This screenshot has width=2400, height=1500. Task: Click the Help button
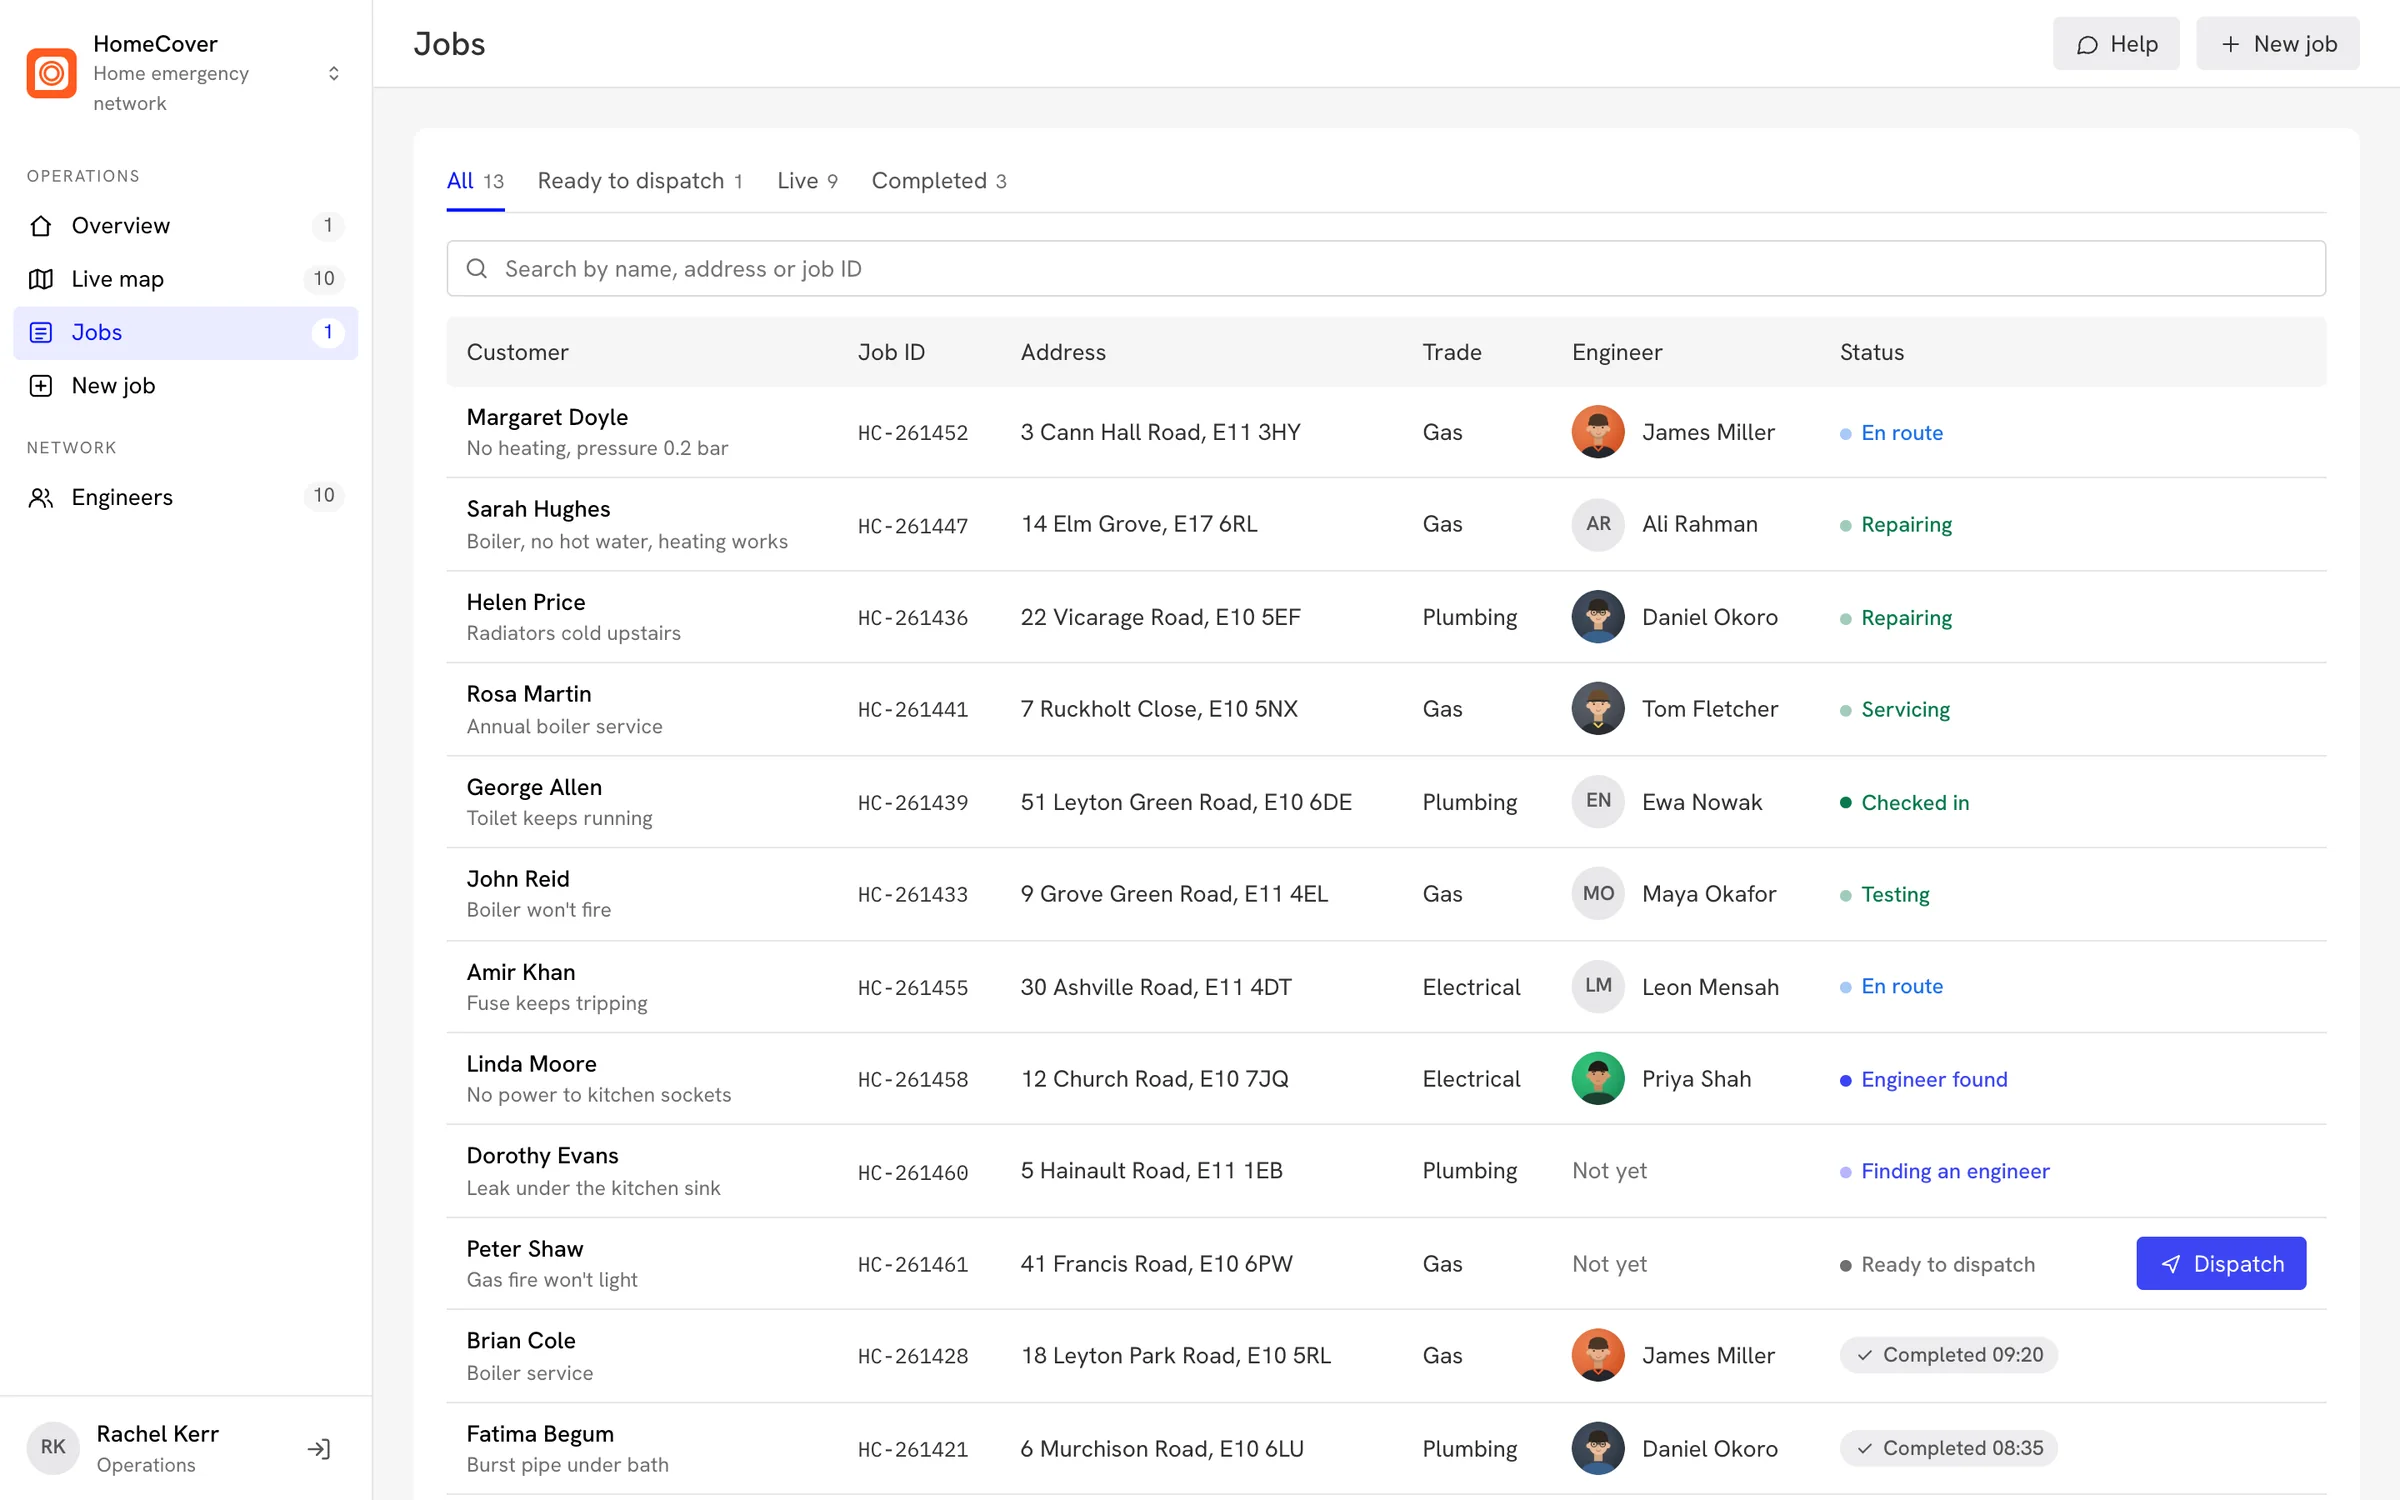[2116, 44]
